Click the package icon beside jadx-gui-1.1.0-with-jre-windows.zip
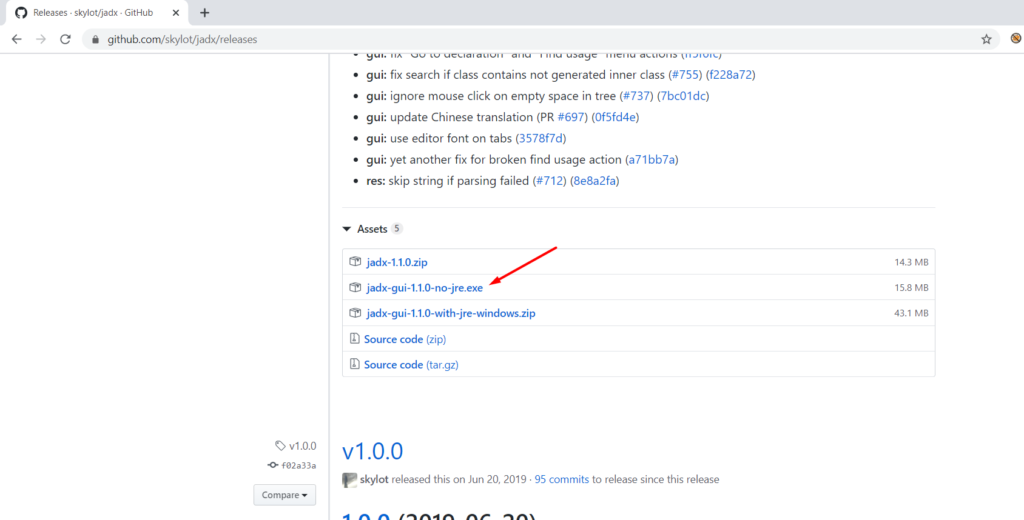 point(355,313)
